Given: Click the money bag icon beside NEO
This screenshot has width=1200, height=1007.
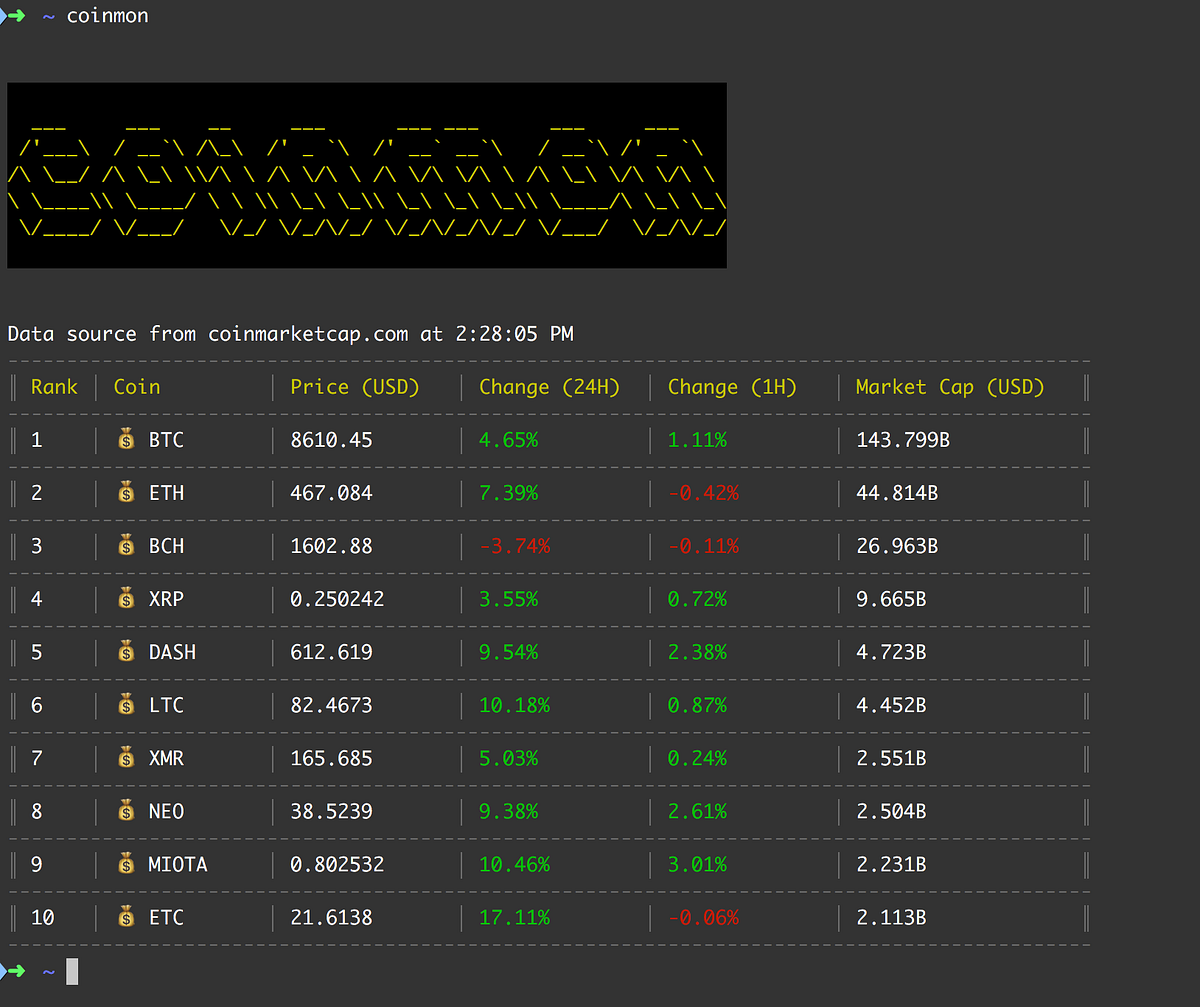Looking at the screenshot, I should [x=126, y=810].
